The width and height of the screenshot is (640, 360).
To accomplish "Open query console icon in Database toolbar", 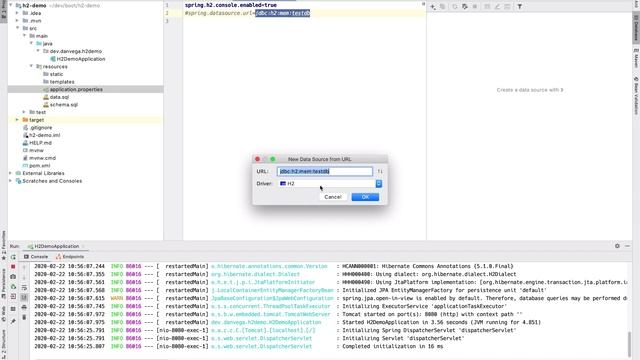I will point(507,7).
